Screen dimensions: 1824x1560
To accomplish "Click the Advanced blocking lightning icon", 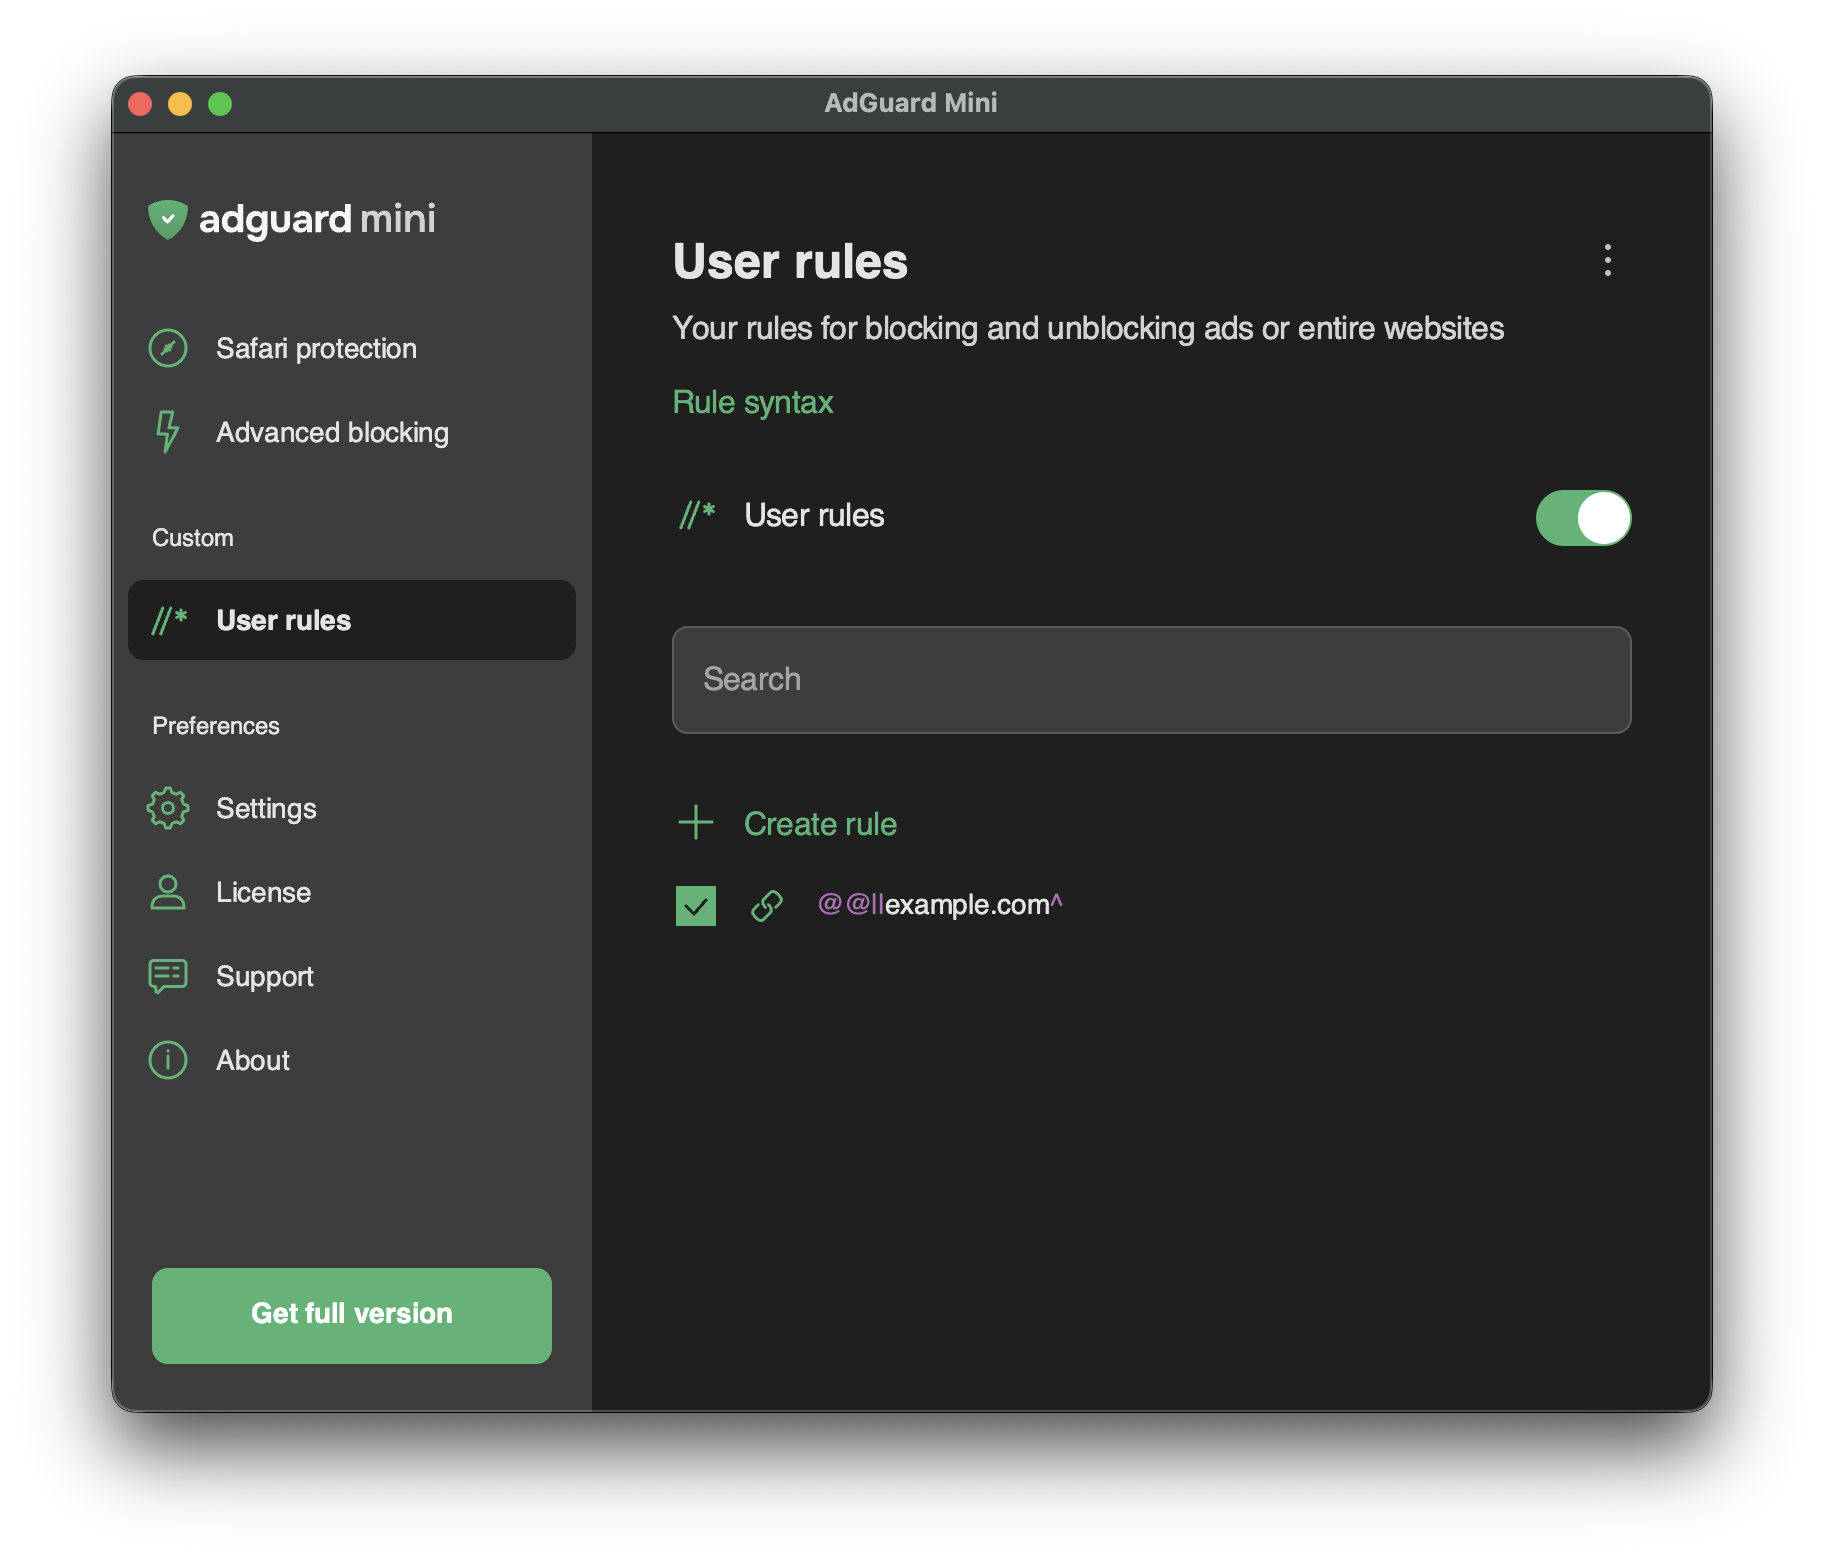I will point(168,432).
